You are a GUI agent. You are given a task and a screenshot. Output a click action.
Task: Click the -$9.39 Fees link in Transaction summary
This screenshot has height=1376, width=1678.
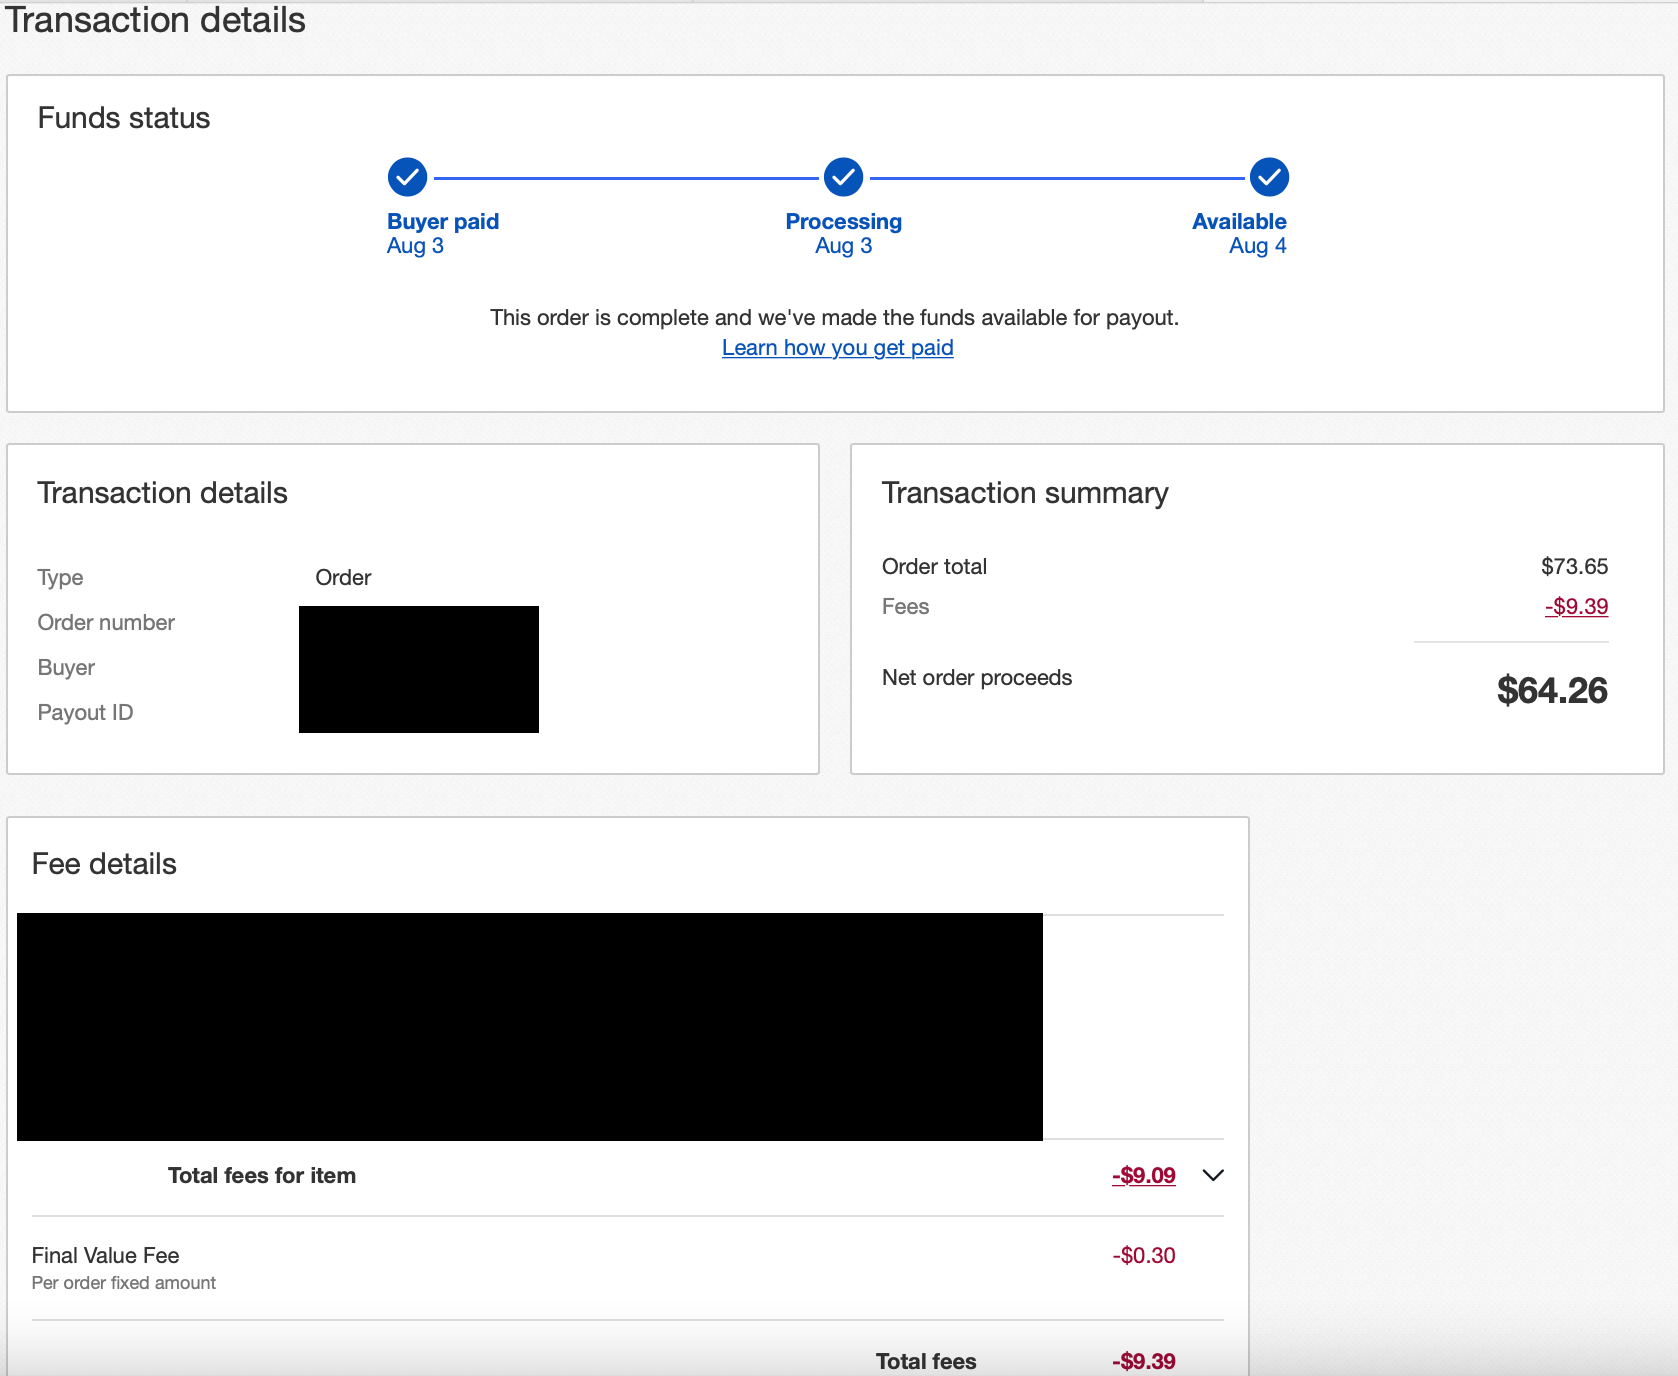click(x=1576, y=606)
